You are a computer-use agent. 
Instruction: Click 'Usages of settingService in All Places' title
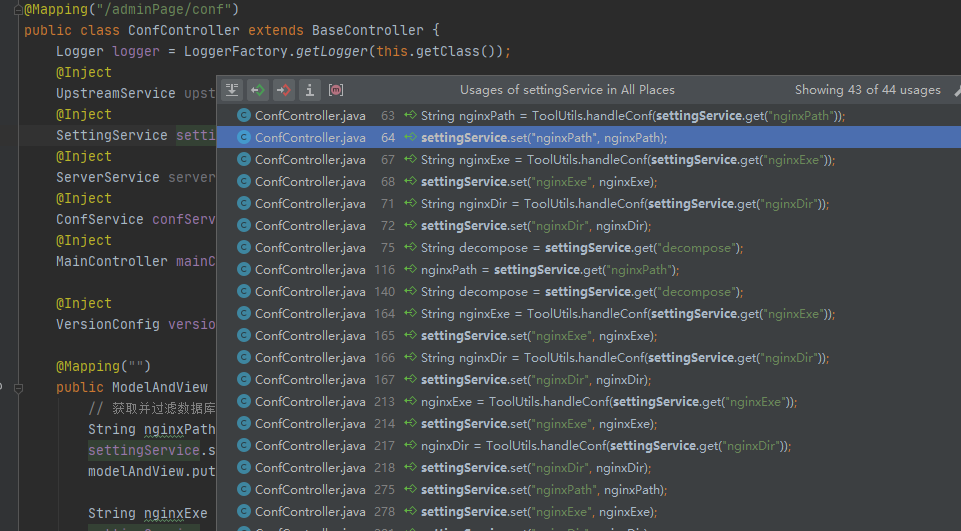coord(568,90)
